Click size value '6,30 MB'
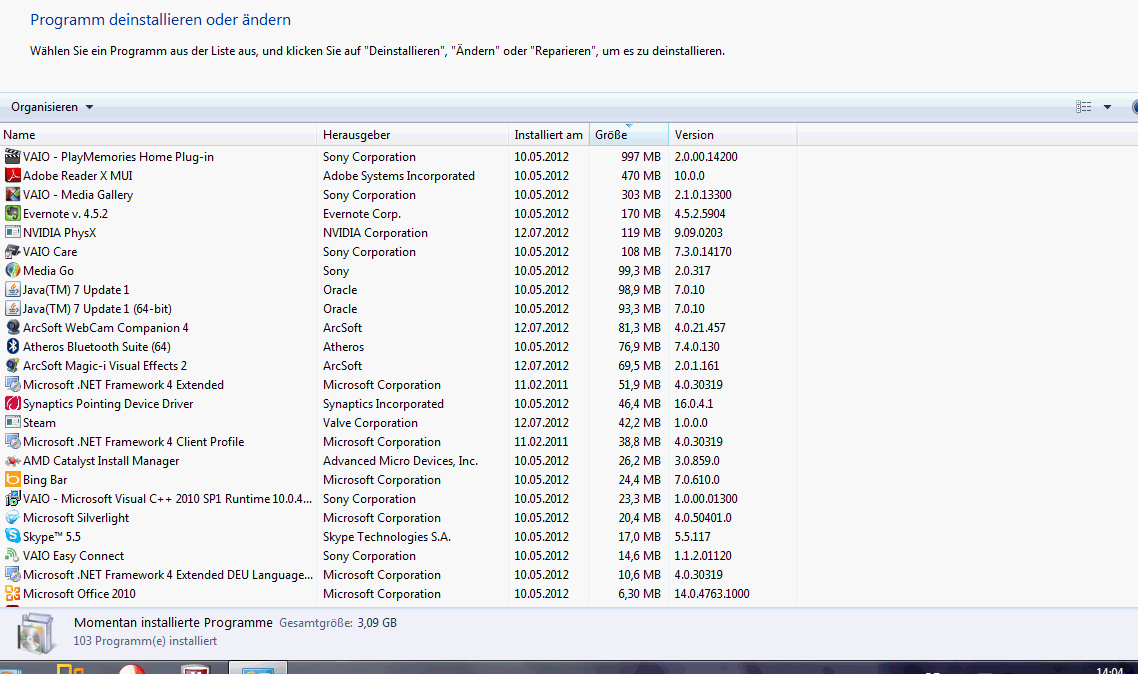 [639, 593]
